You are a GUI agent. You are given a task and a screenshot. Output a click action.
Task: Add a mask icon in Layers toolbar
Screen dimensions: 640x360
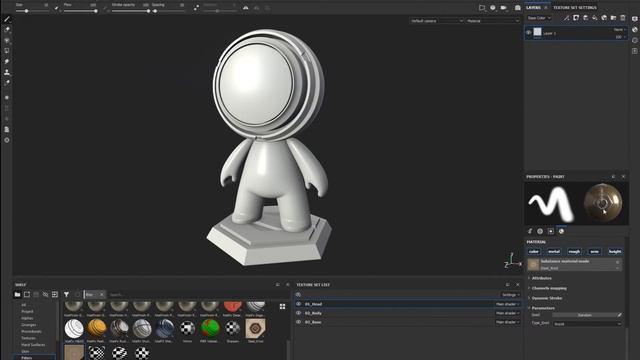[576, 18]
